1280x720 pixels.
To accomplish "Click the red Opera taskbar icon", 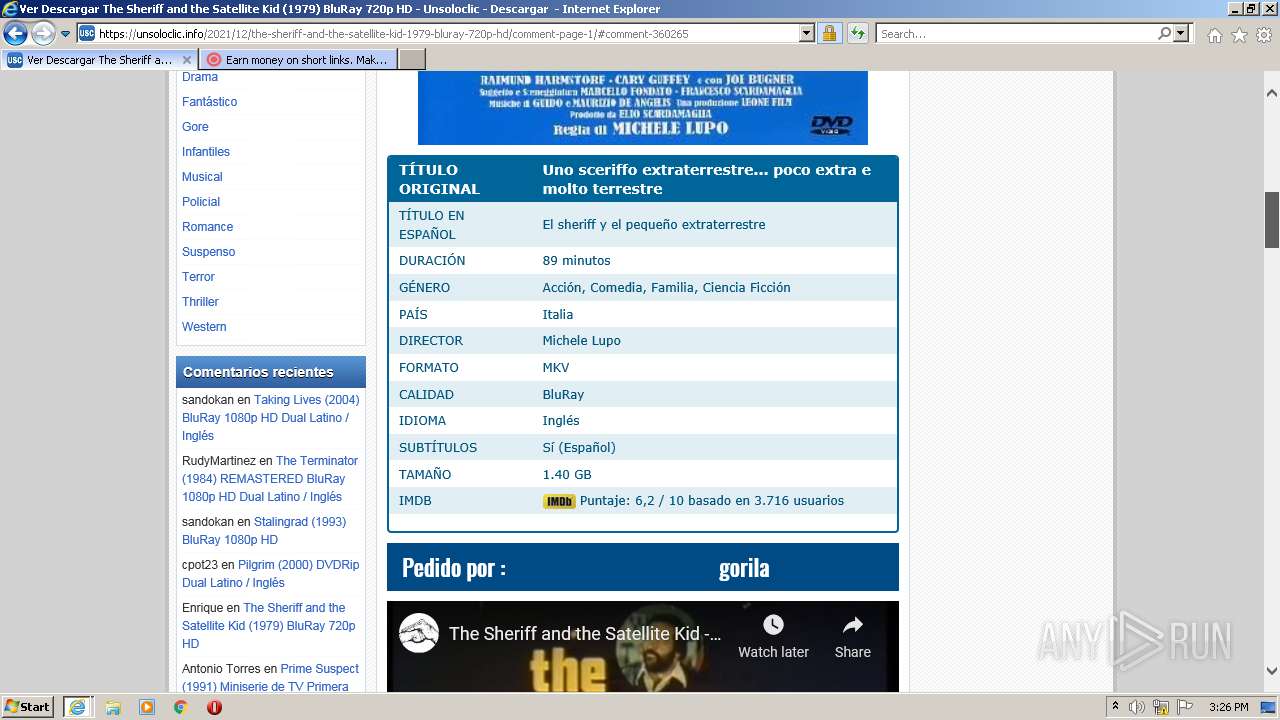I will pos(214,707).
